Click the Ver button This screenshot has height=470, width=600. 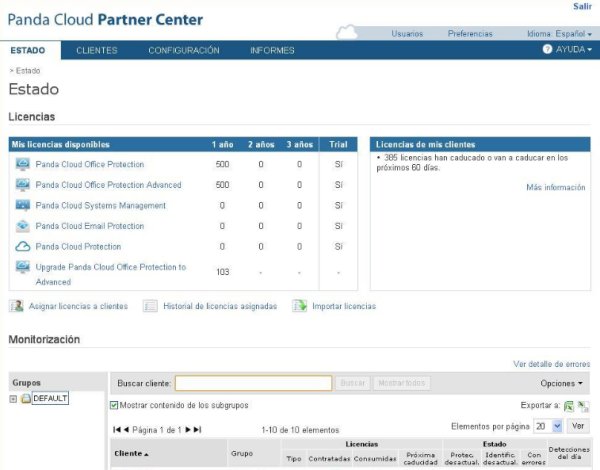point(578,426)
